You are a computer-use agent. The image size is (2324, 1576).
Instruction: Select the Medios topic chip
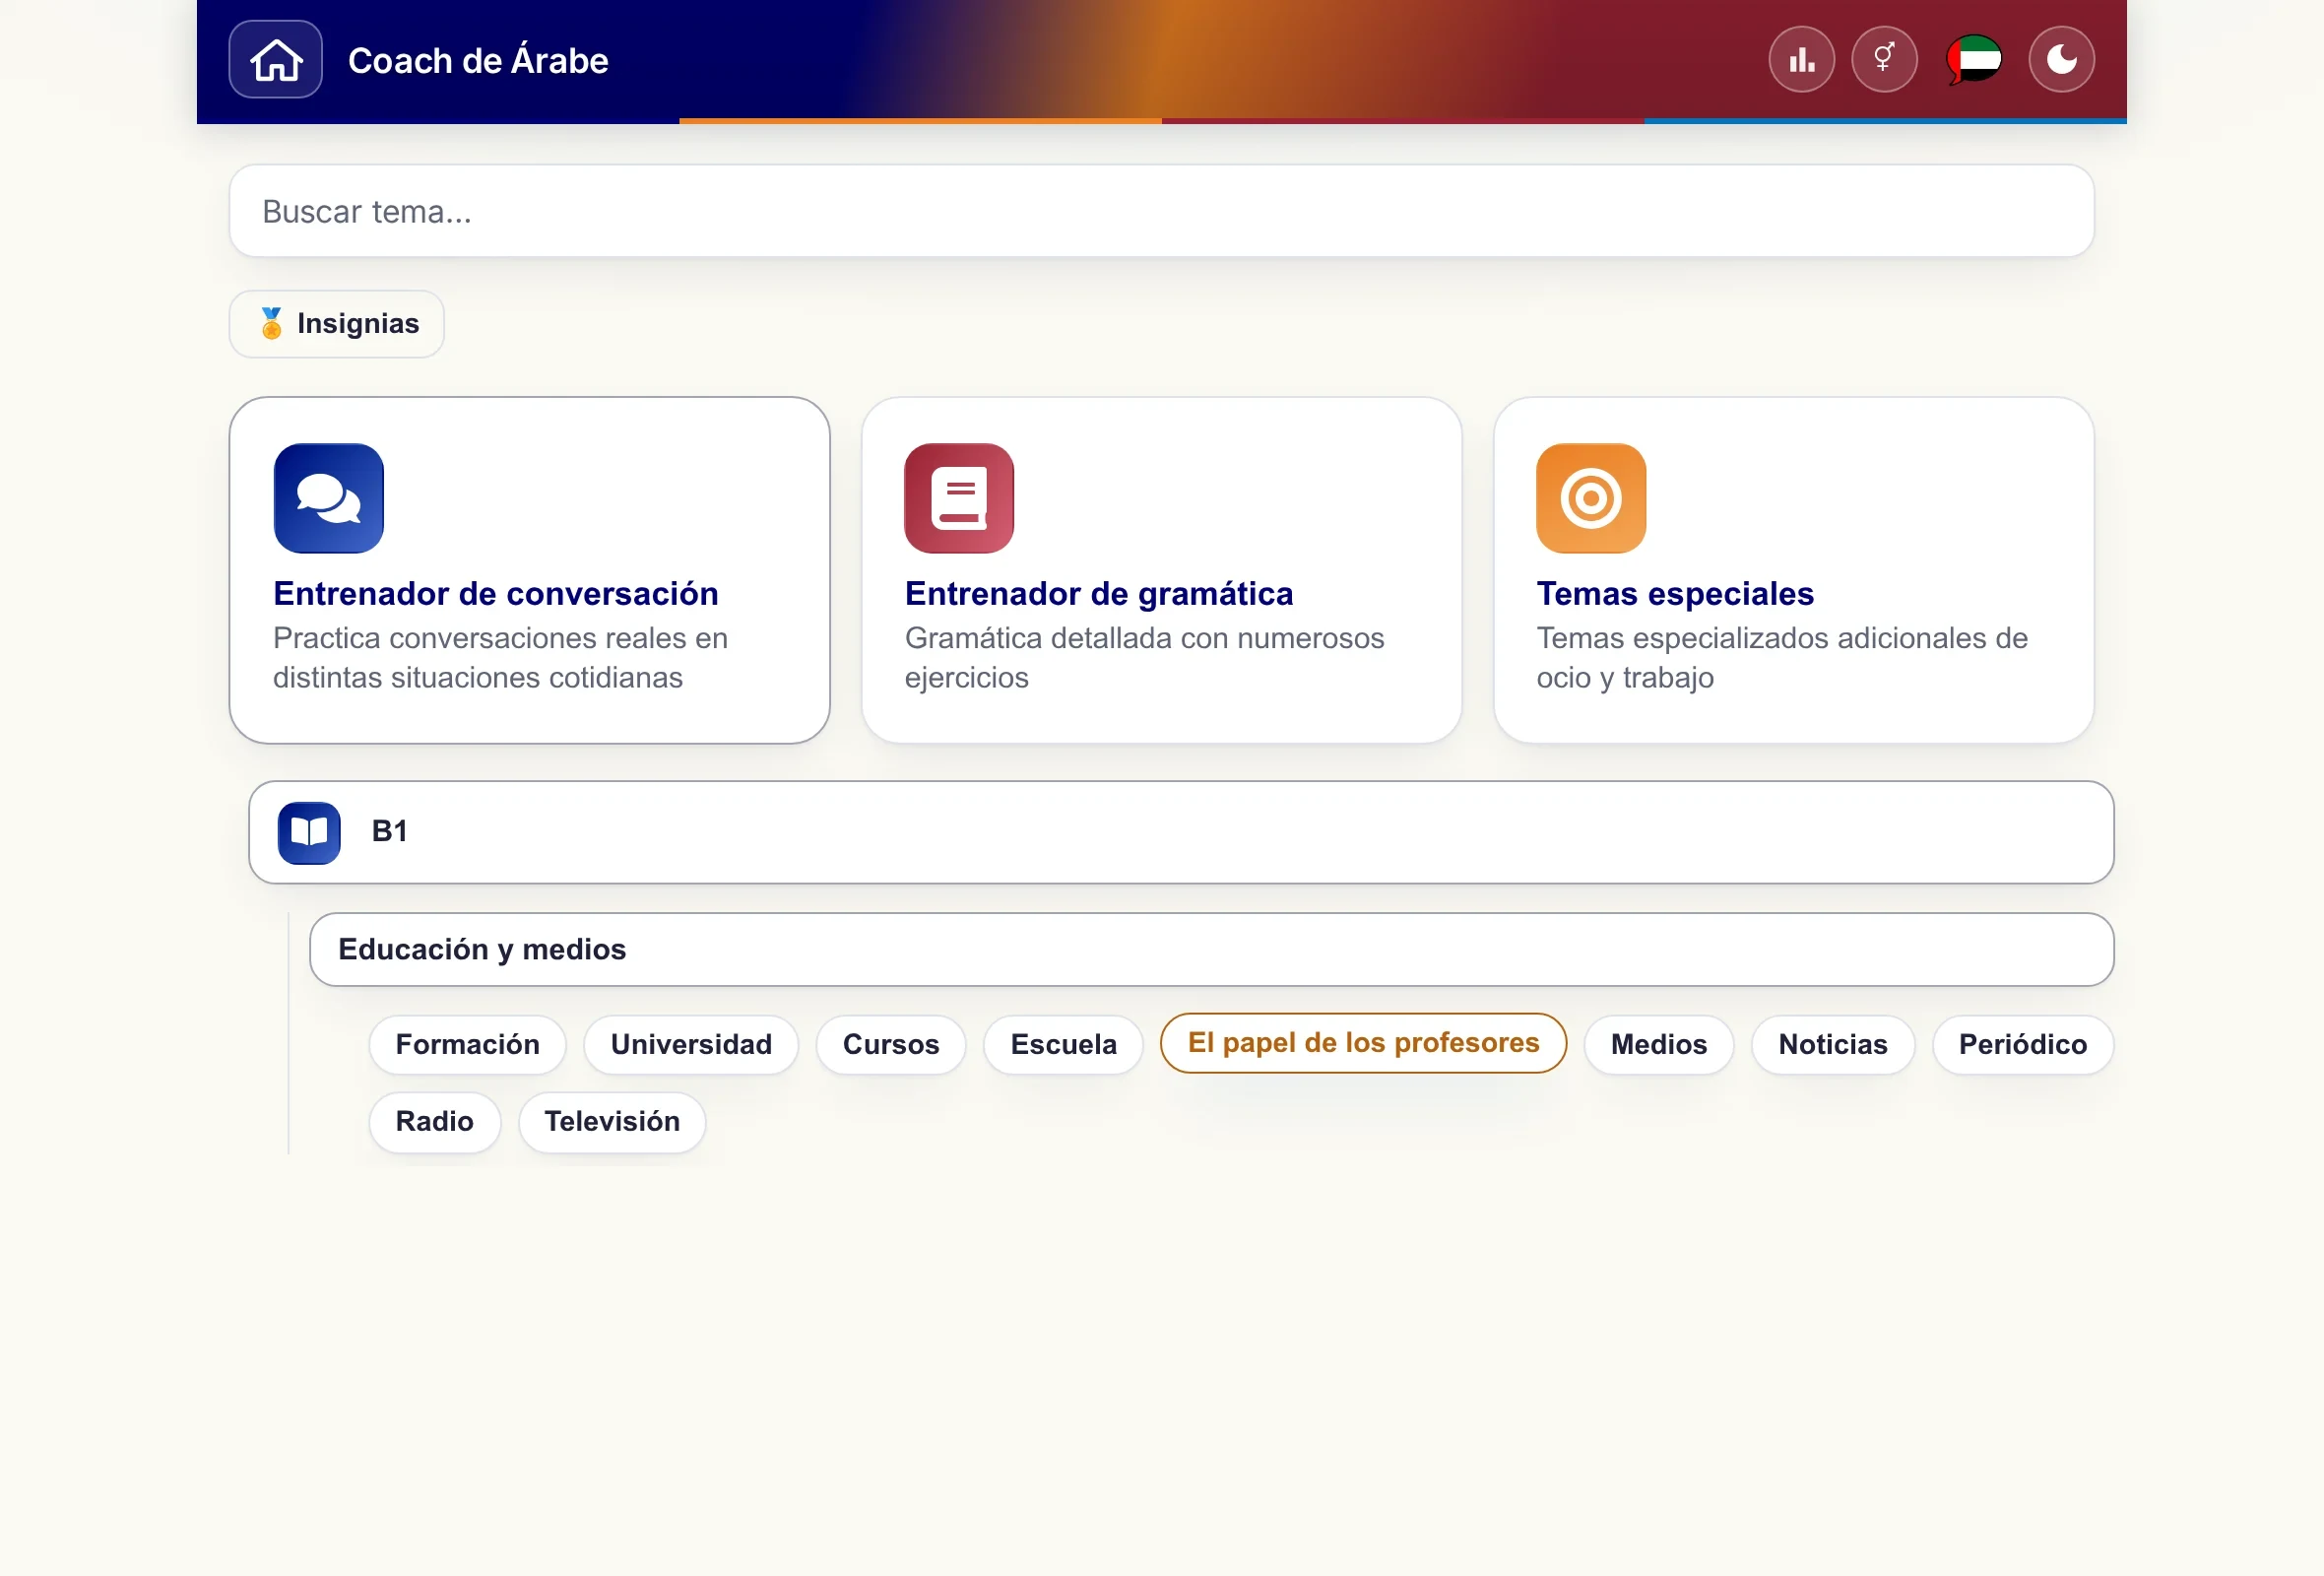click(1659, 1044)
